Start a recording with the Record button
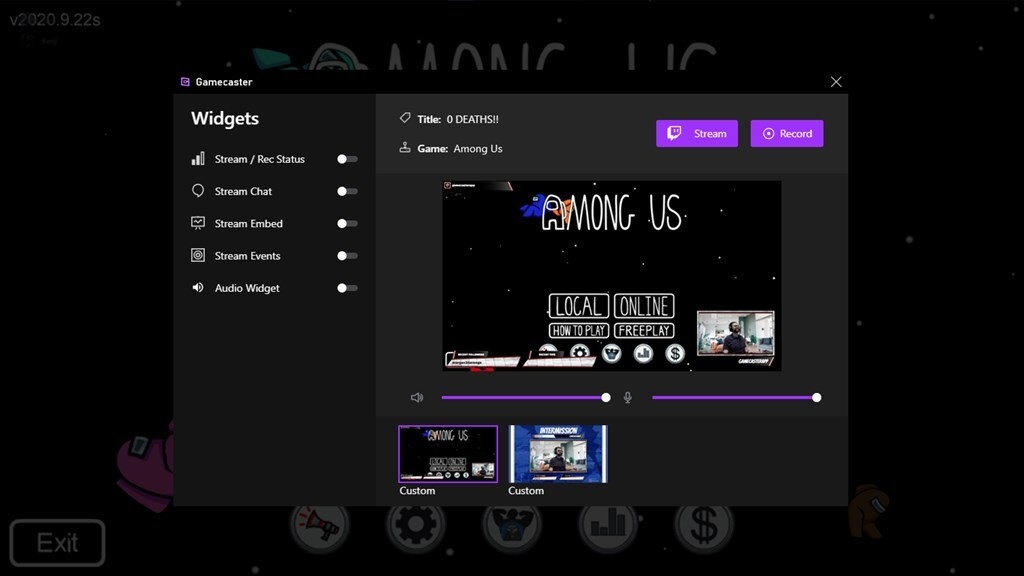 787,133
